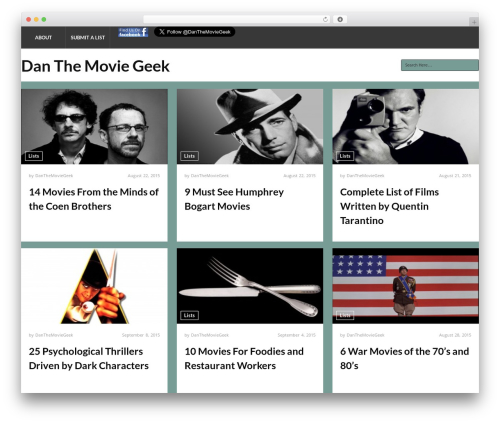Click Lists tag on Tarantino image
The height and width of the screenshot is (423, 500).
pos(345,156)
